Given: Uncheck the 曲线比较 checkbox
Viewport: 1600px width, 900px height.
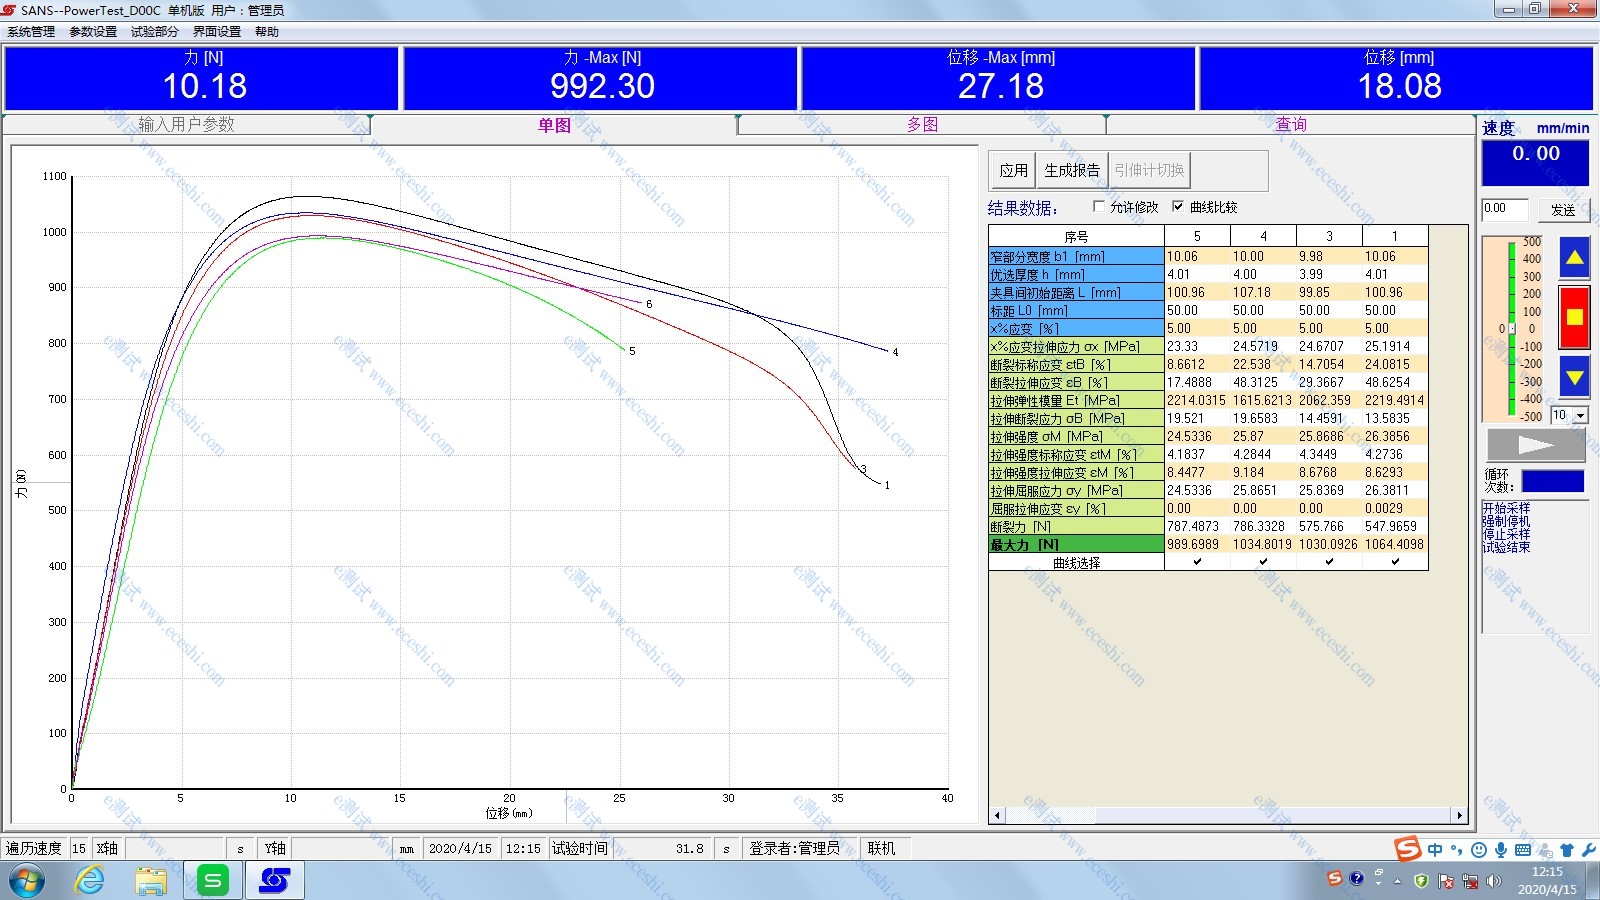Looking at the screenshot, I should point(1178,207).
